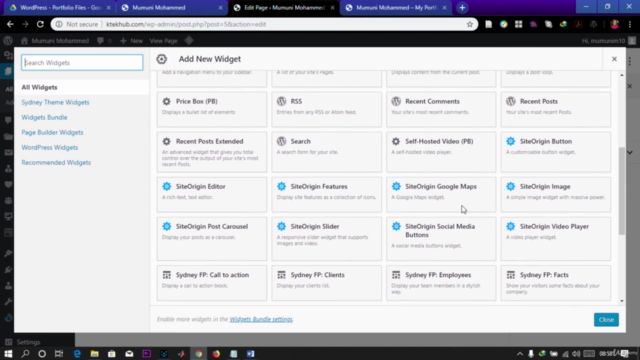
Task: Click the Search Widgets input field
Action: [x=82, y=62]
